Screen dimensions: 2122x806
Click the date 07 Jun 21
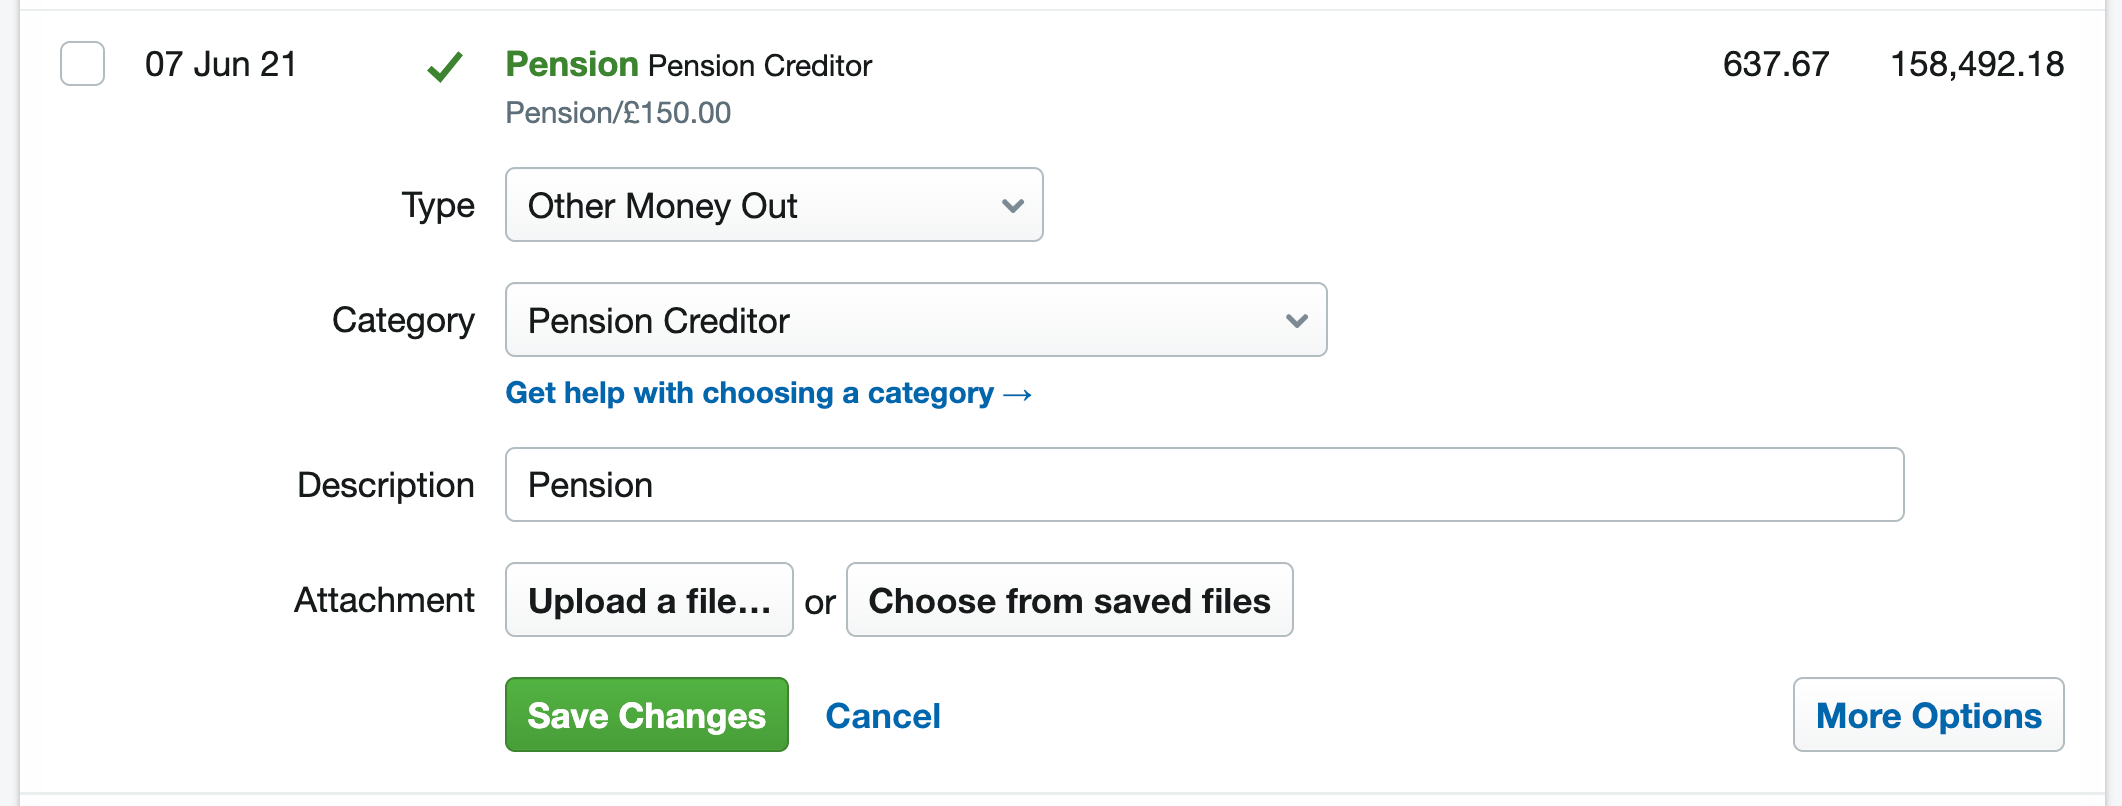pos(222,63)
